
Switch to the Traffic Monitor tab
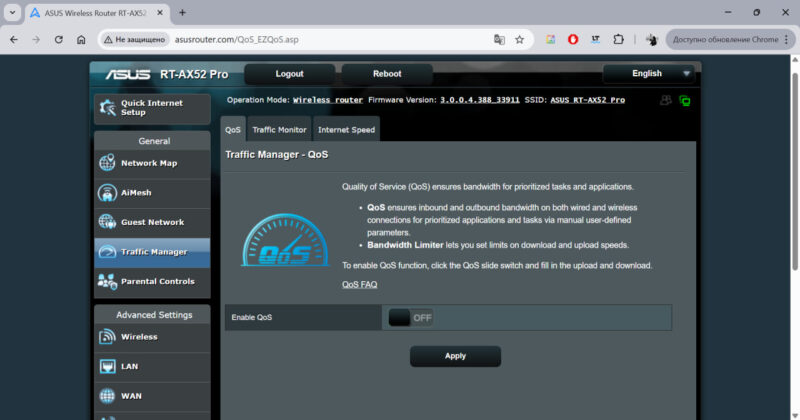pyautogui.click(x=279, y=130)
